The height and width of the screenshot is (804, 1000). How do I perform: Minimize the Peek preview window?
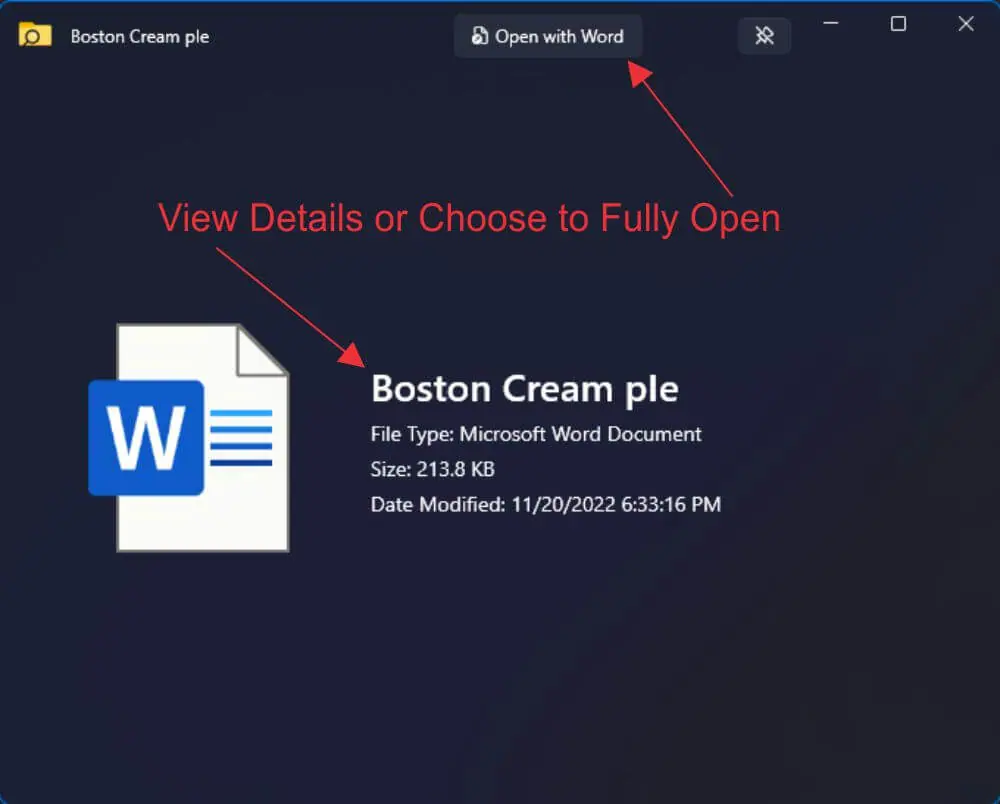pyautogui.click(x=831, y=24)
